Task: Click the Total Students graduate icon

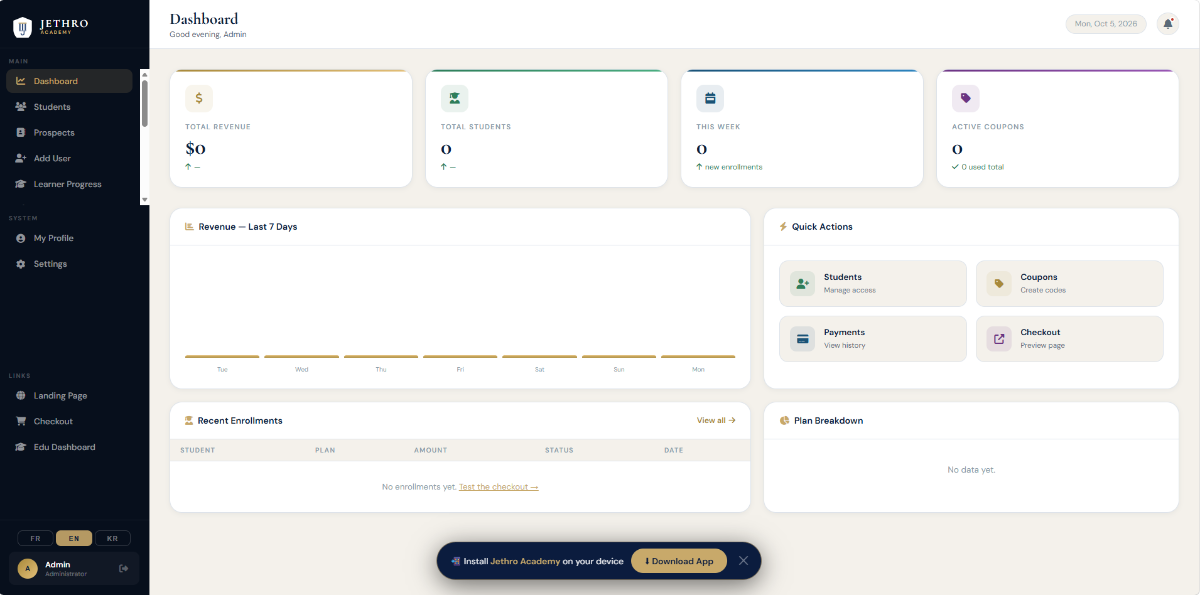Action: tap(454, 98)
